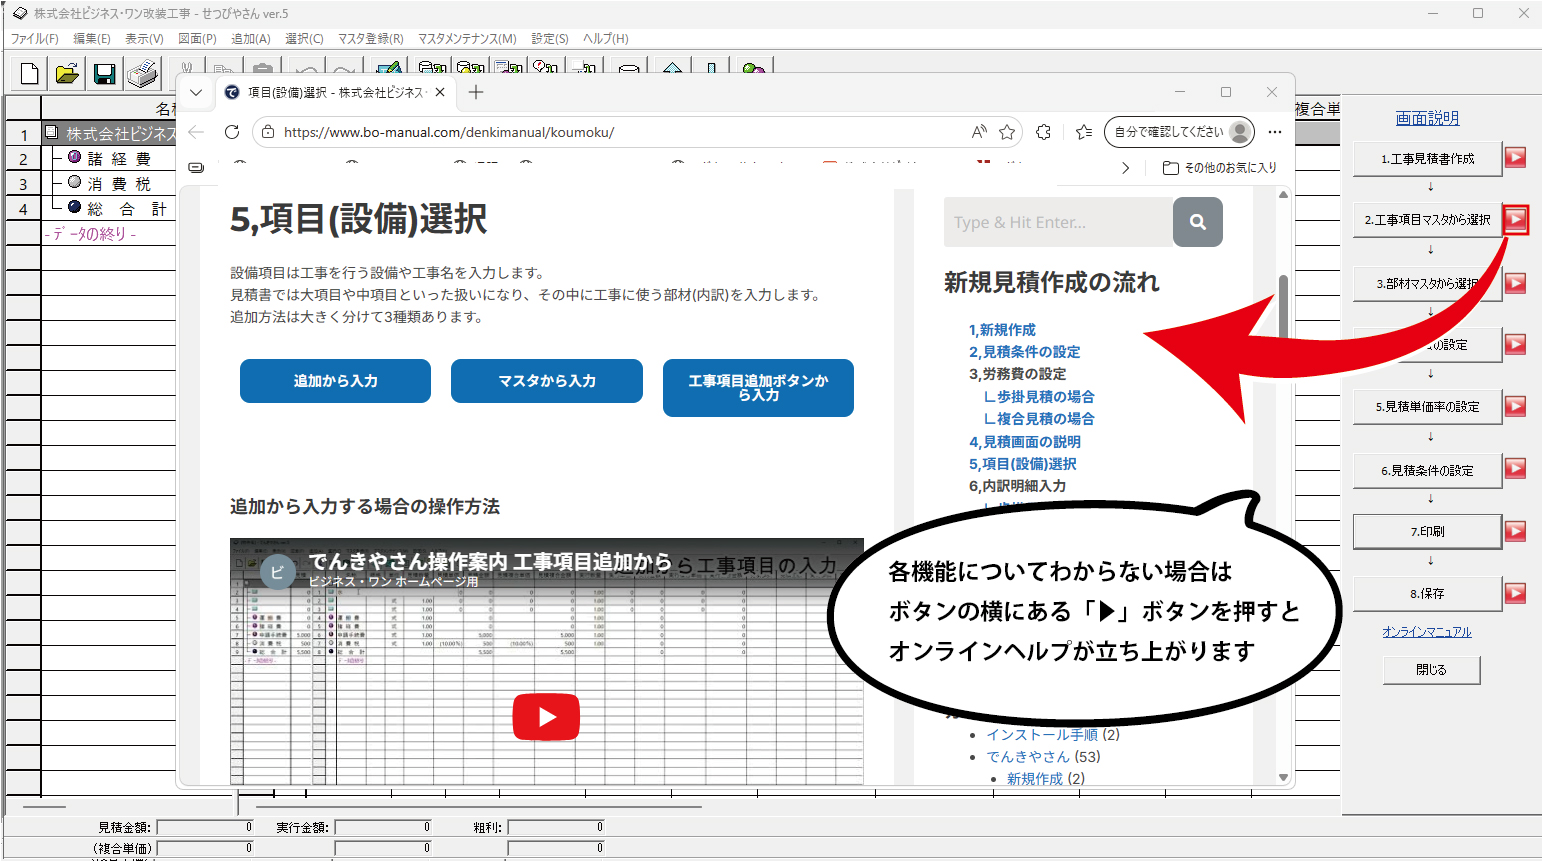
Task: Play help for 7.印刷
Action: click(1516, 531)
